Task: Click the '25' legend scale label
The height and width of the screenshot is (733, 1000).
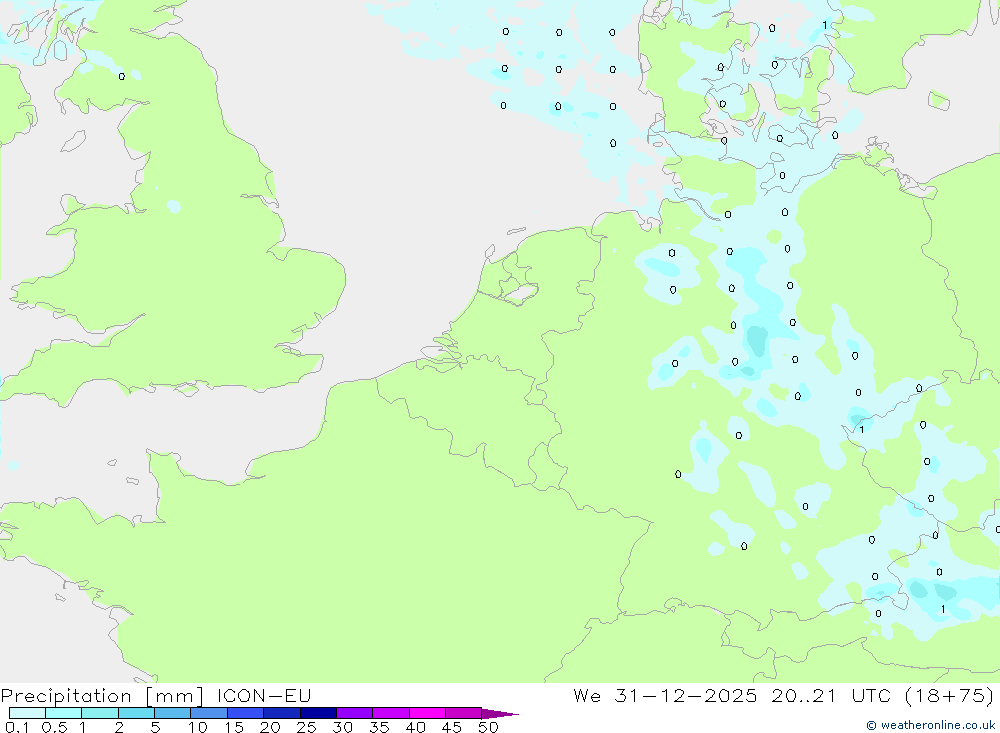Action: [x=306, y=727]
